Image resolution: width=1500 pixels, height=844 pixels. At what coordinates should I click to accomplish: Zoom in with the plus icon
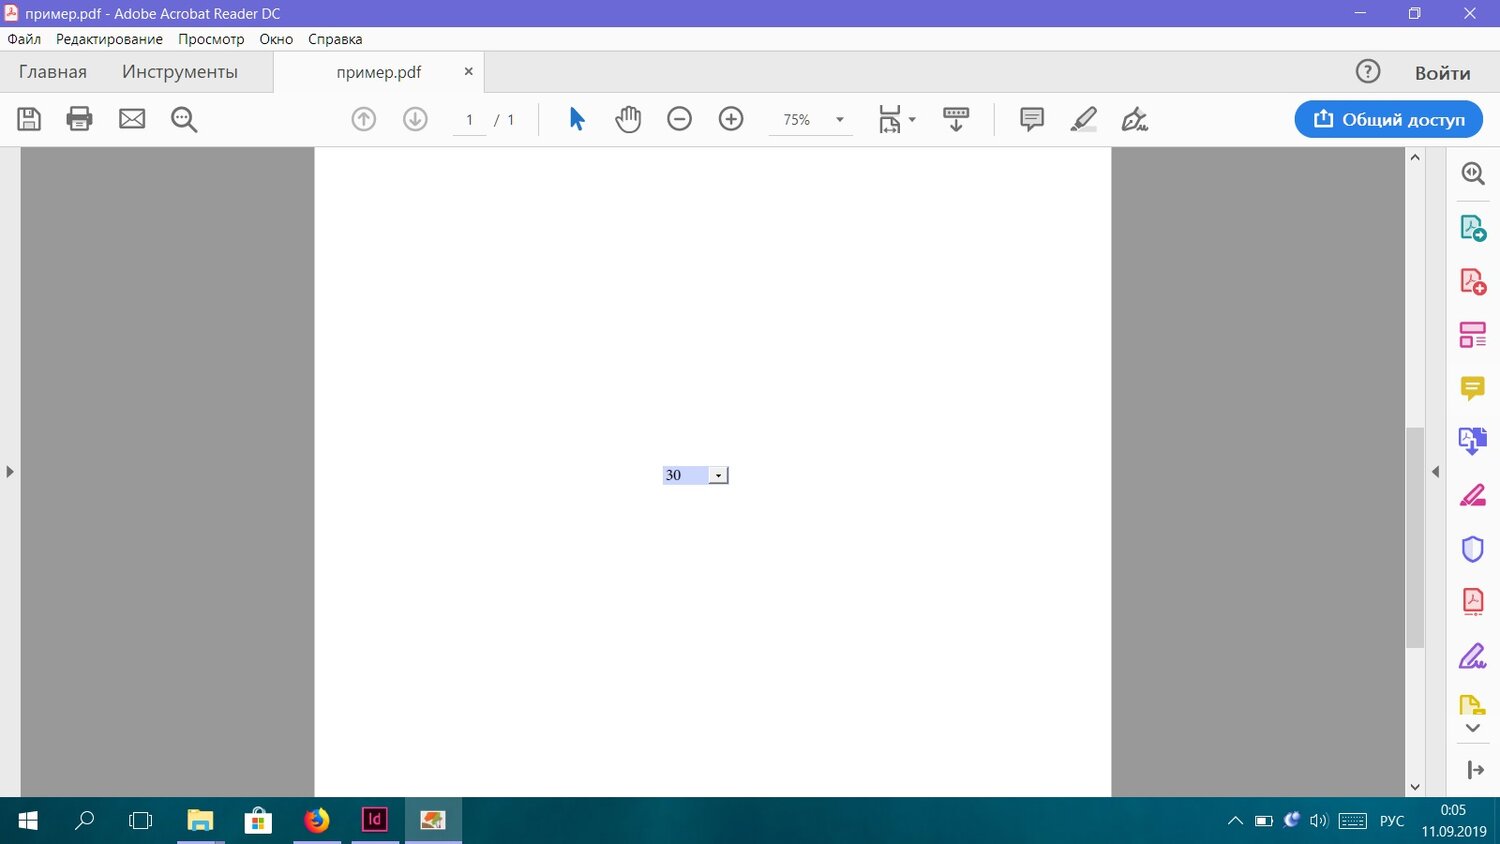point(731,119)
